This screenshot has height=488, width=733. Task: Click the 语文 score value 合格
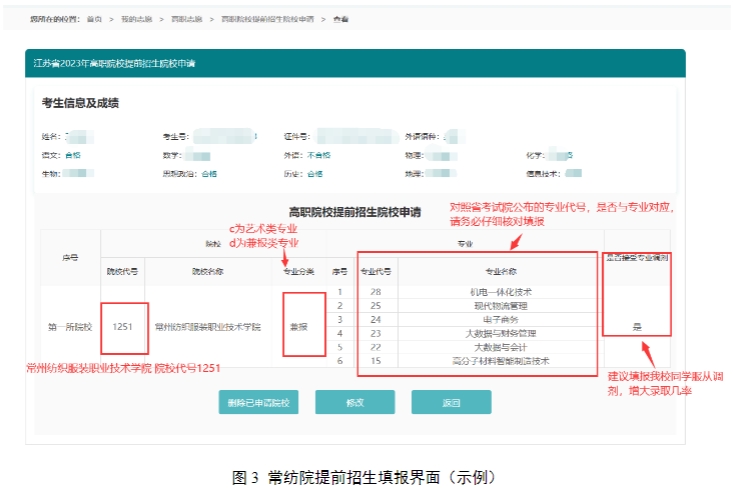click(73, 155)
